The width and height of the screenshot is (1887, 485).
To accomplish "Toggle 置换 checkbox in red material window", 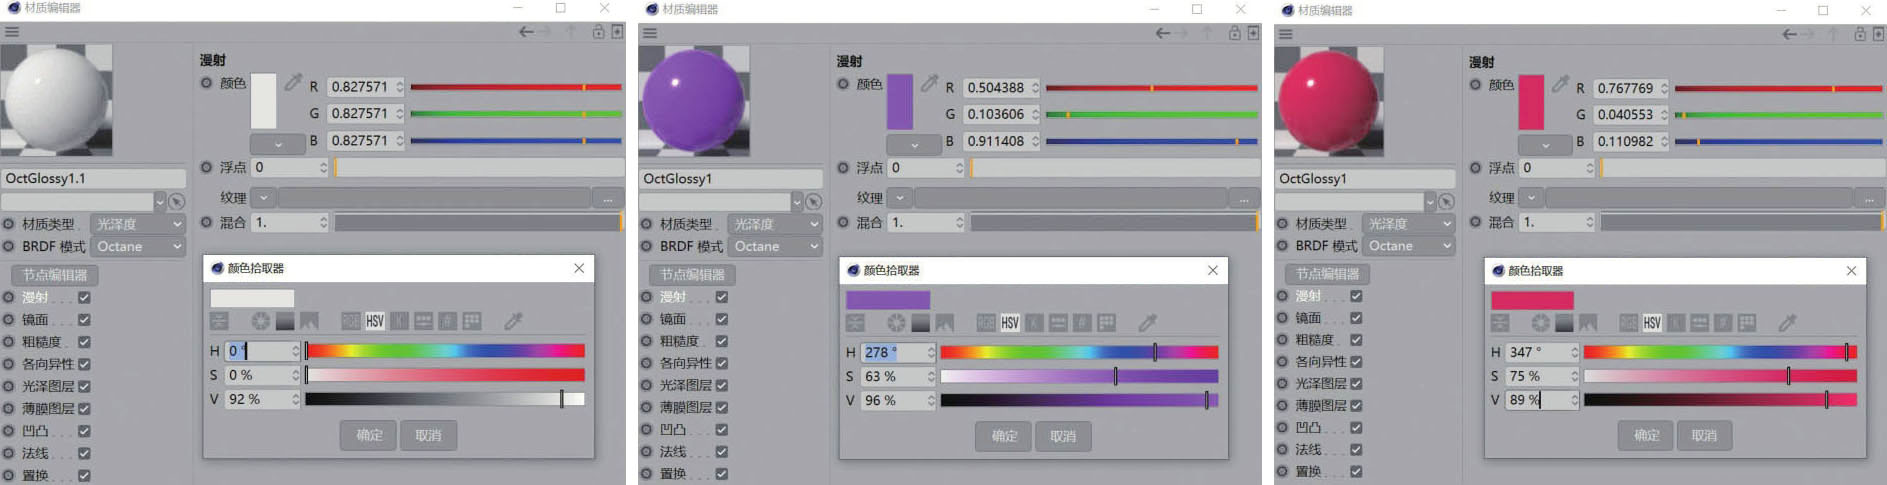I will click(x=1356, y=471).
